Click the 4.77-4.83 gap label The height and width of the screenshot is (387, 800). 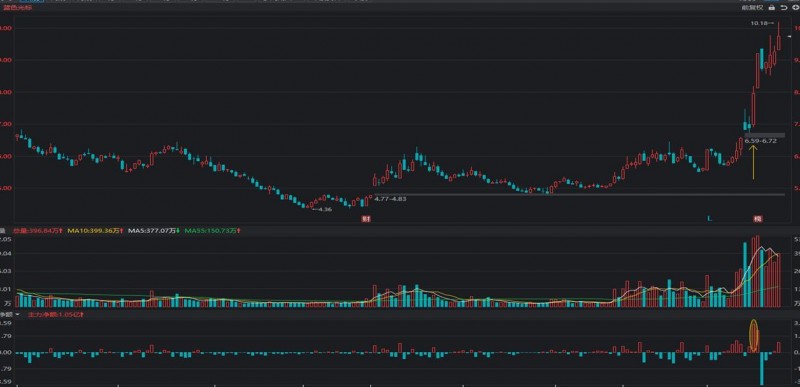pyautogui.click(x=390, y=199)
